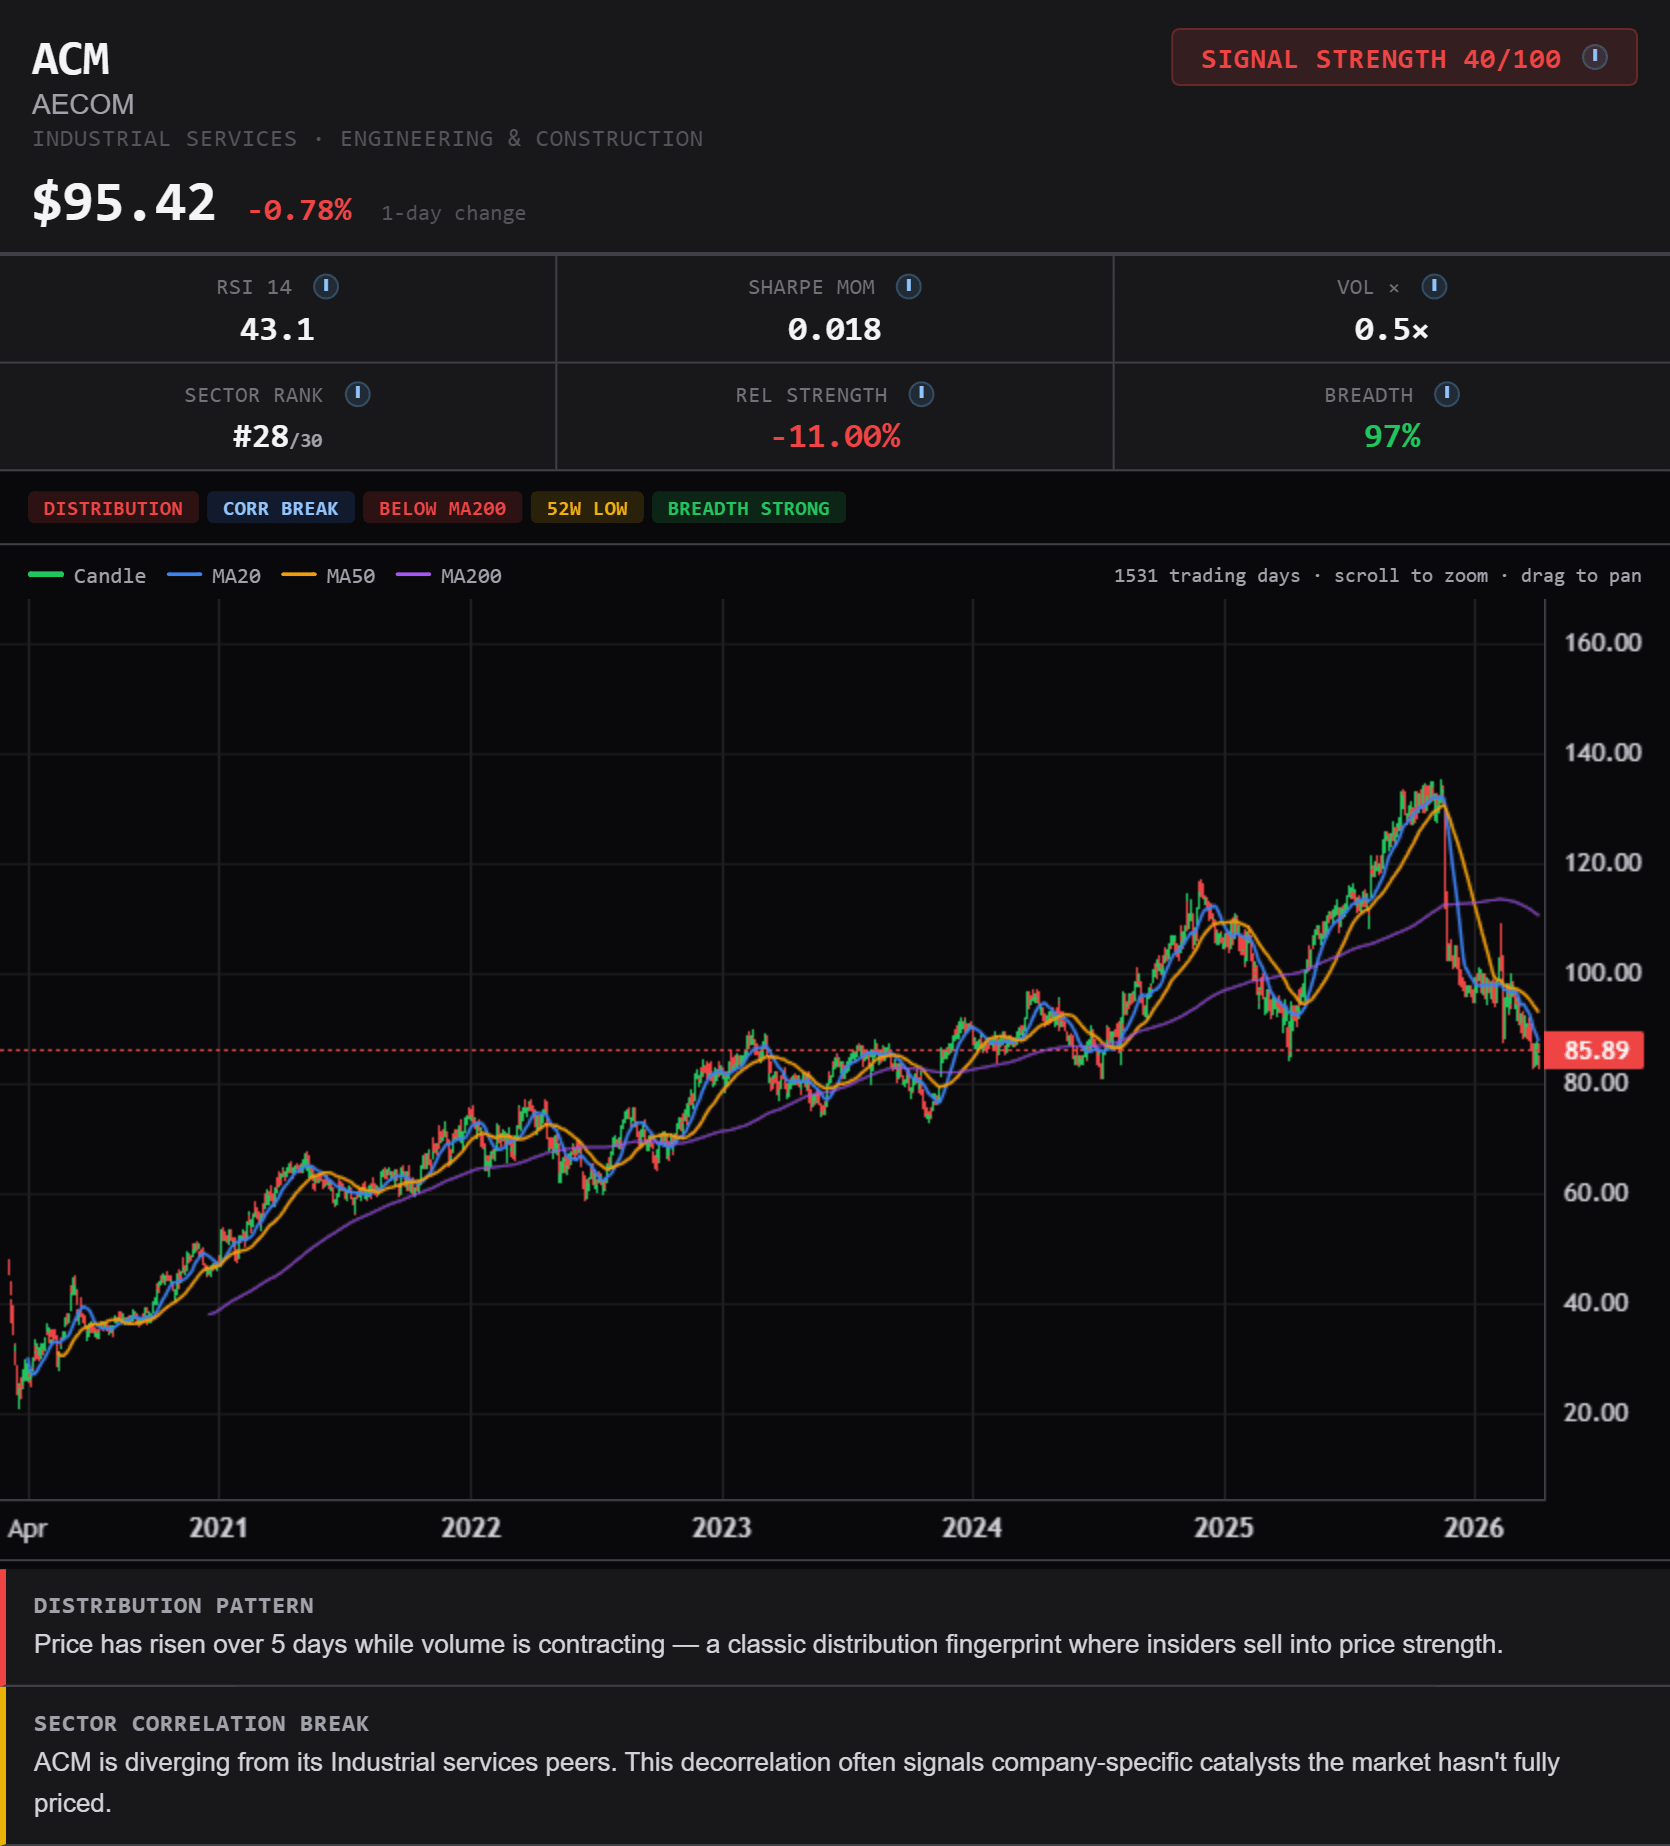Toggle the MA50 legend entry
1670x1846 pixels.
pyautogui.click(x=328, y=576)
